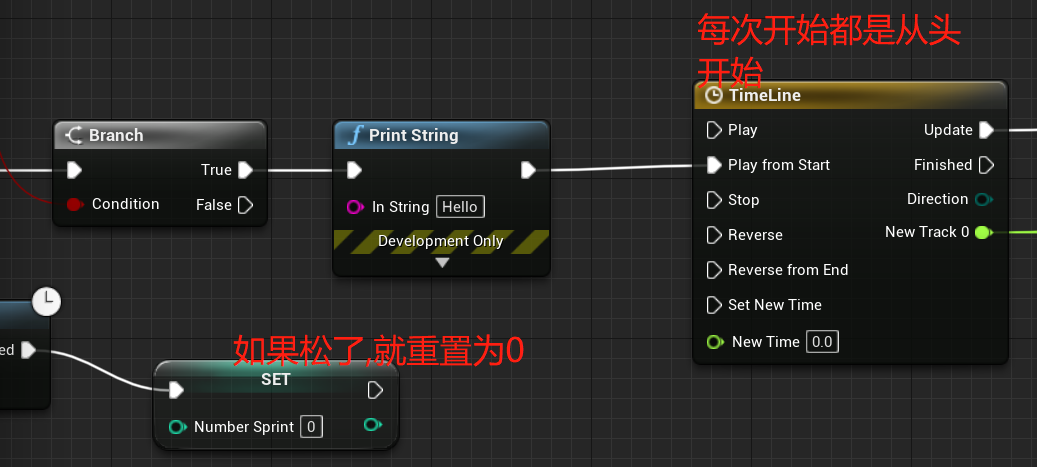This screenshot has width=1037, height=467.
Task: Edit the Number Sprint 0 value
Action: tap(311, 427)
